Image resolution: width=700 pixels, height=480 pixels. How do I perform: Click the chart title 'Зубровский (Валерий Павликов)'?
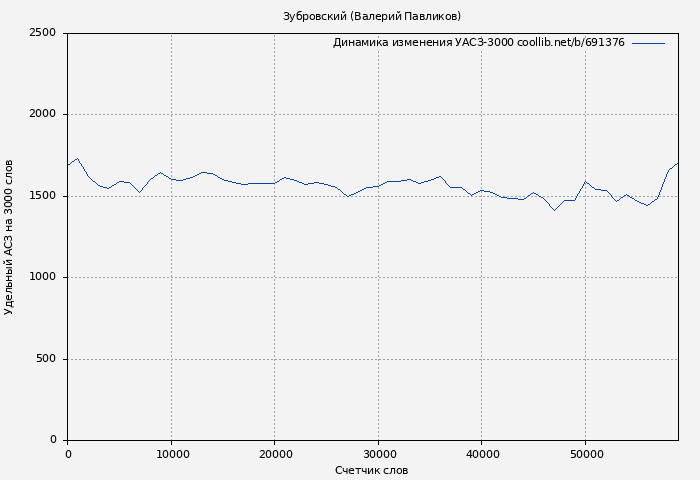tap(372, 16)
